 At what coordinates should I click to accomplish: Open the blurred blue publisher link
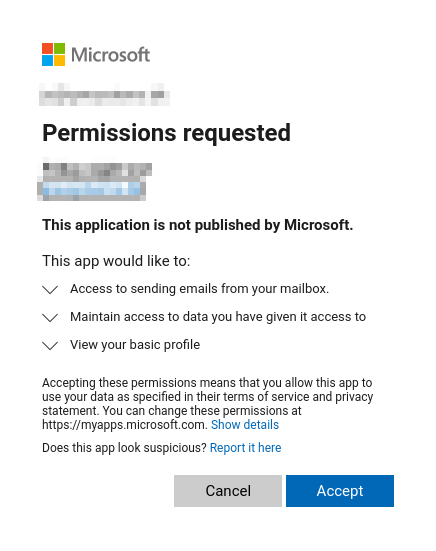point(92,189)
